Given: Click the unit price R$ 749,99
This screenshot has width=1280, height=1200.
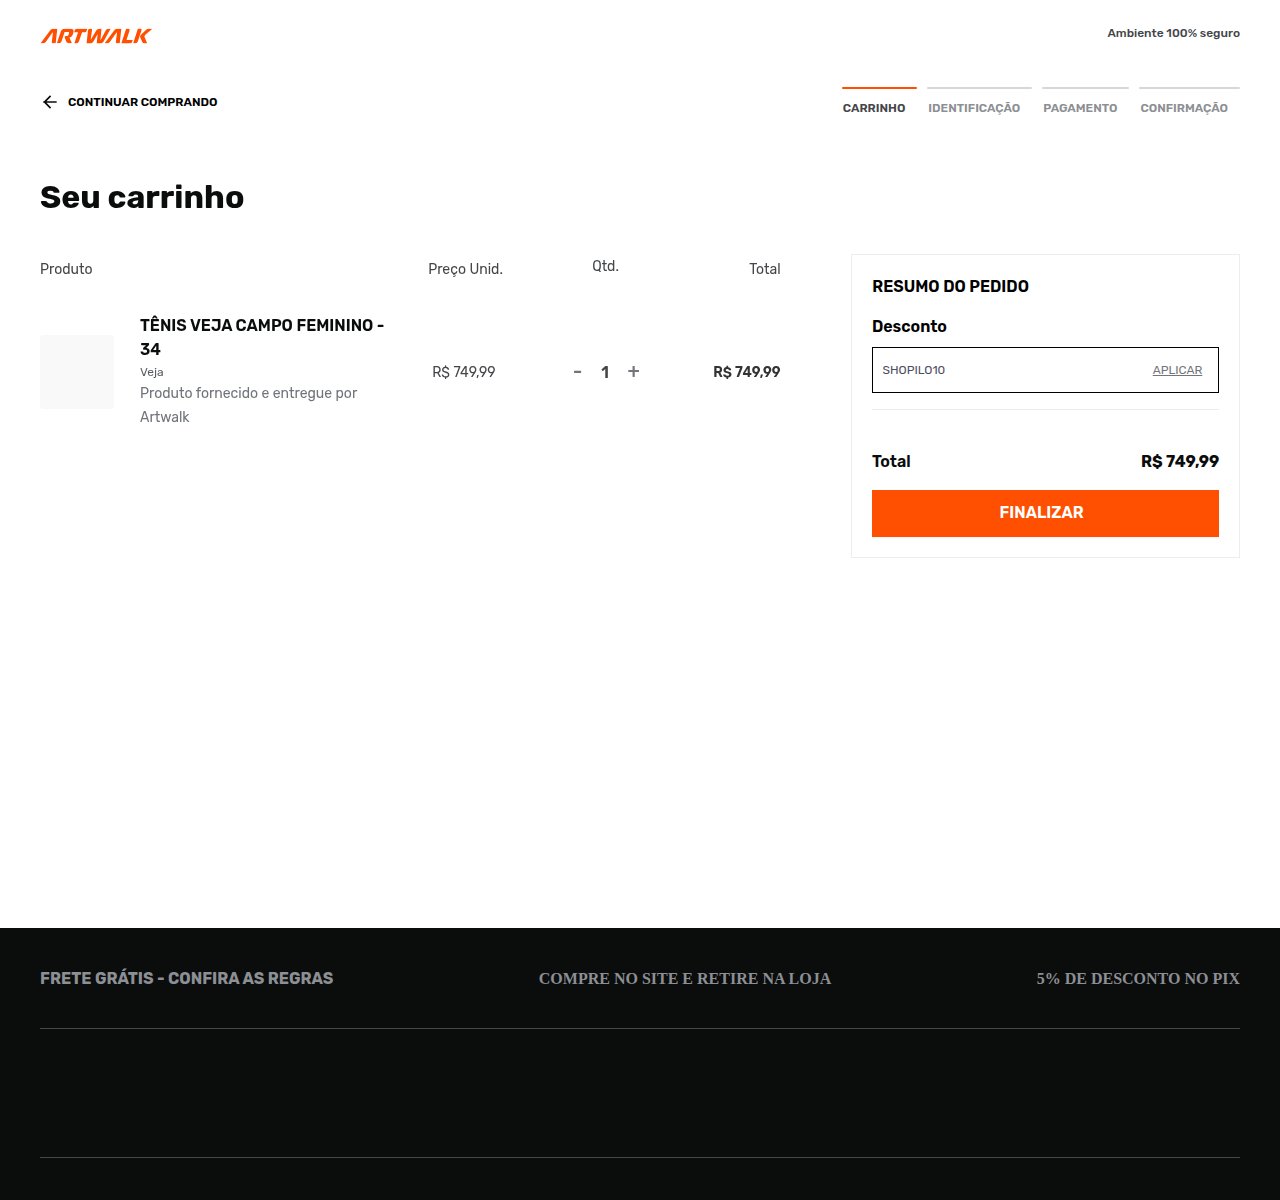Looking at the screenshot, I should coord(464,372).
